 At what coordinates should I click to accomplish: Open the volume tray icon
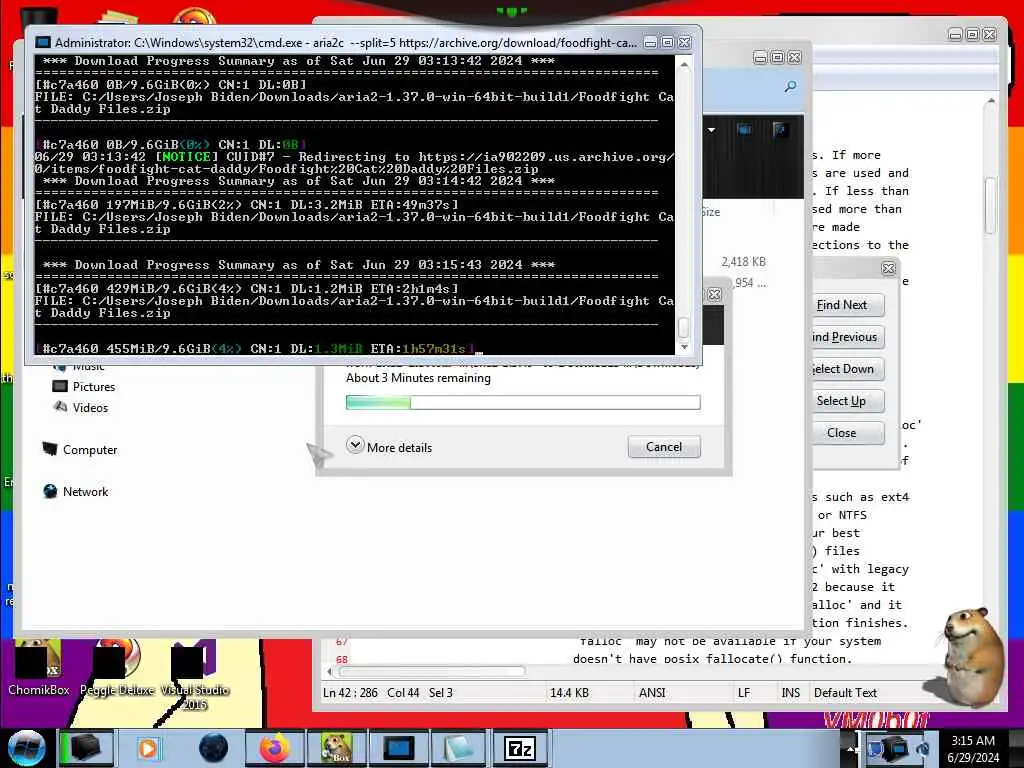click(x=922, y=749)
